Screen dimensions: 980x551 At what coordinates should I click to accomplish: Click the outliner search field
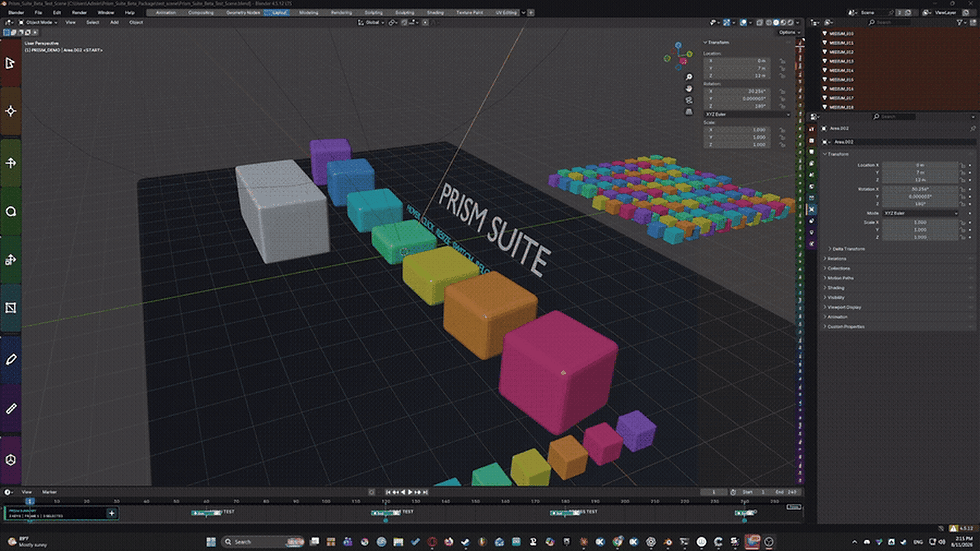click(x=889, y=22)
